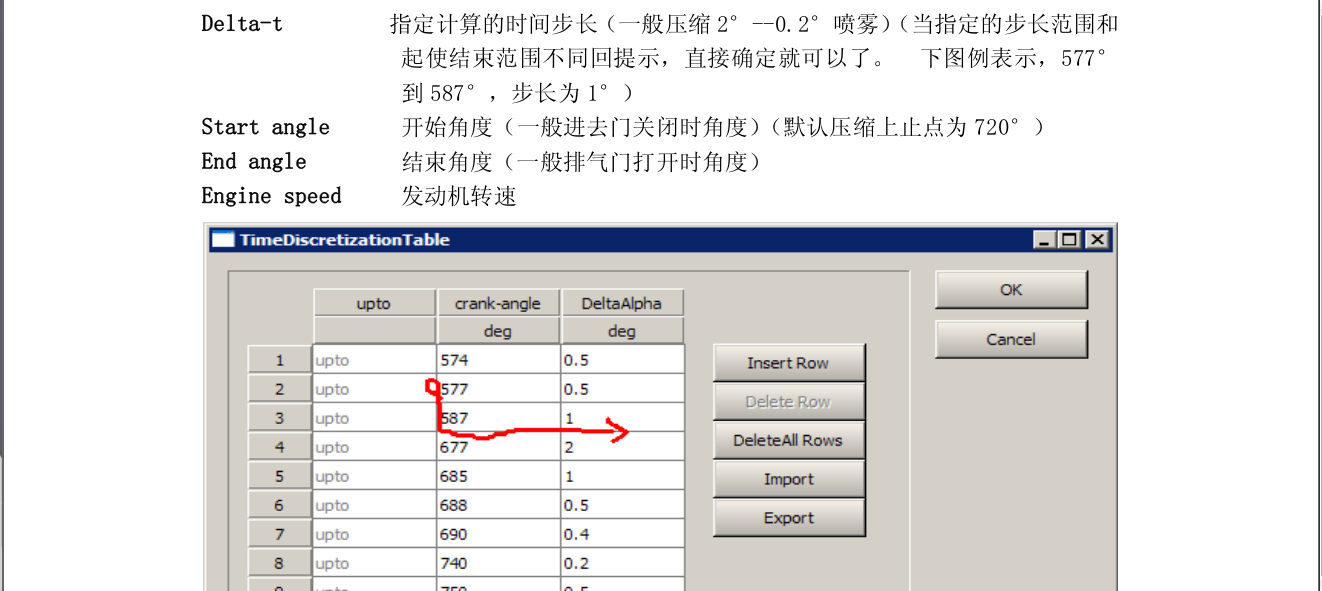Click the Export button
This screenshot has height=591, width=1322.
[x=788, y=518]
